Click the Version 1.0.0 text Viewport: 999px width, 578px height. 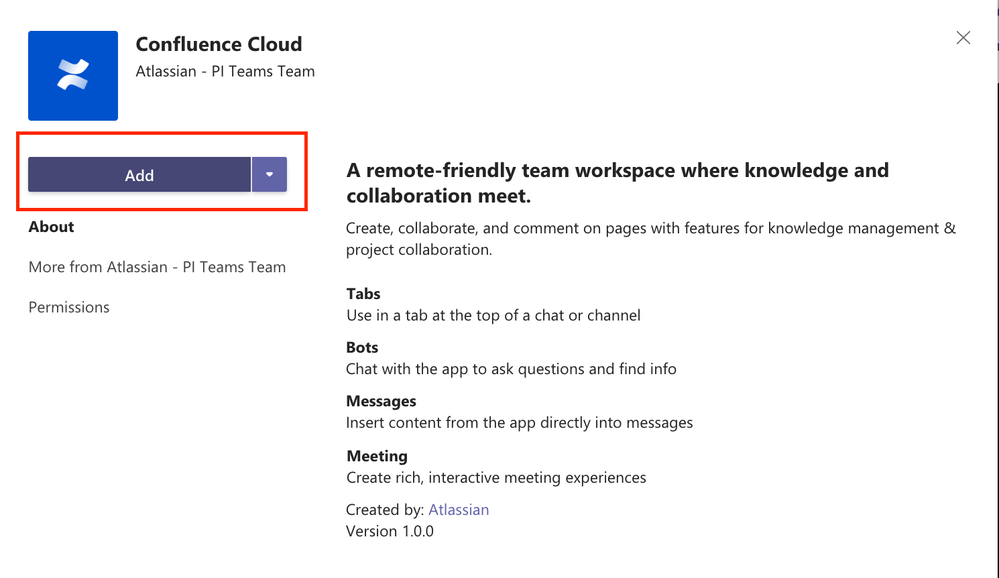pos(390,531)
